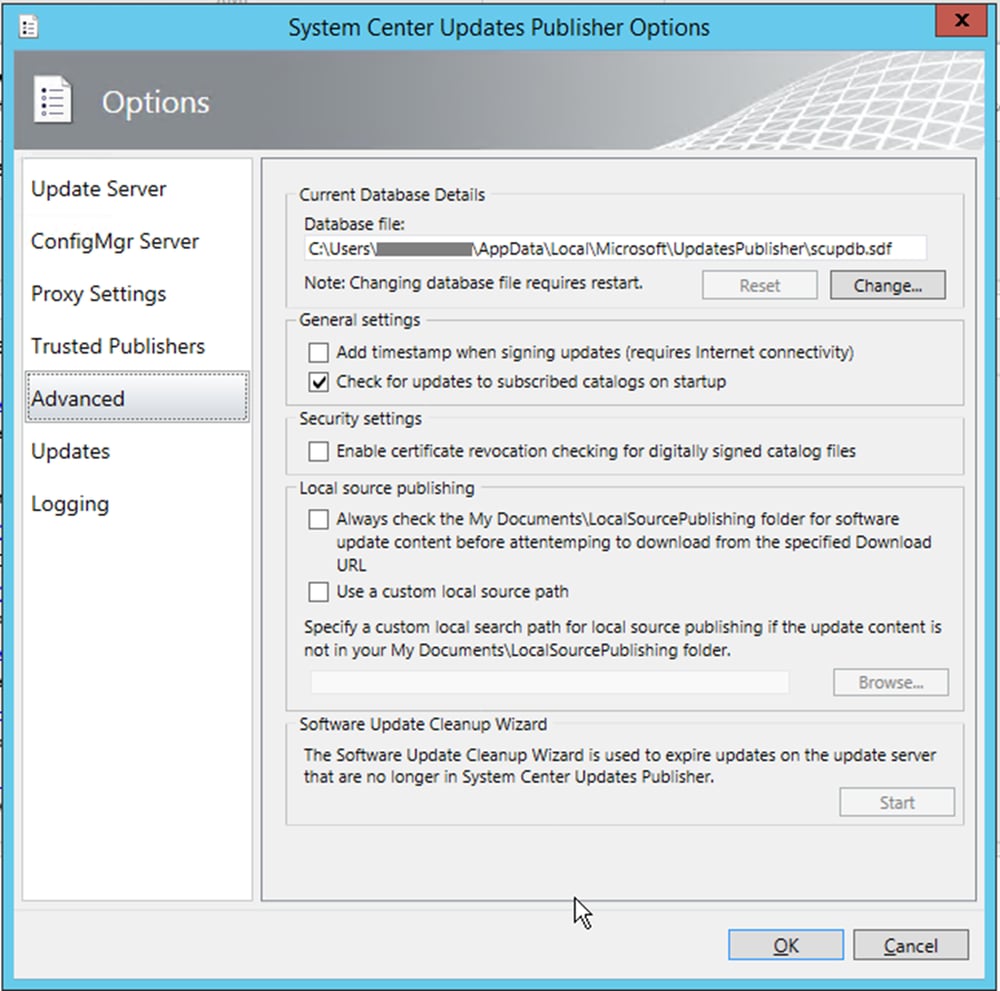Browse for a custom local source path
The image size is (1000, 991).
coord(889,682)
